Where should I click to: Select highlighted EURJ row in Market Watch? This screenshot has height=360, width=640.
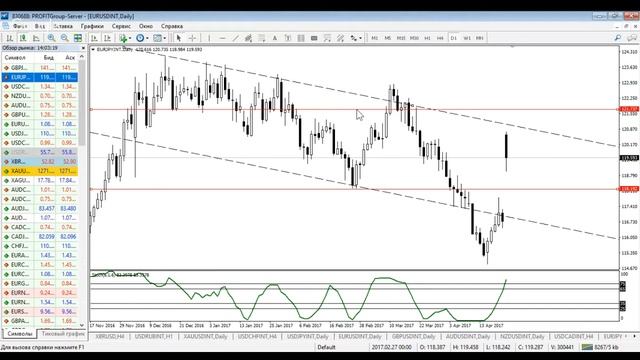[x=40, y=77]
